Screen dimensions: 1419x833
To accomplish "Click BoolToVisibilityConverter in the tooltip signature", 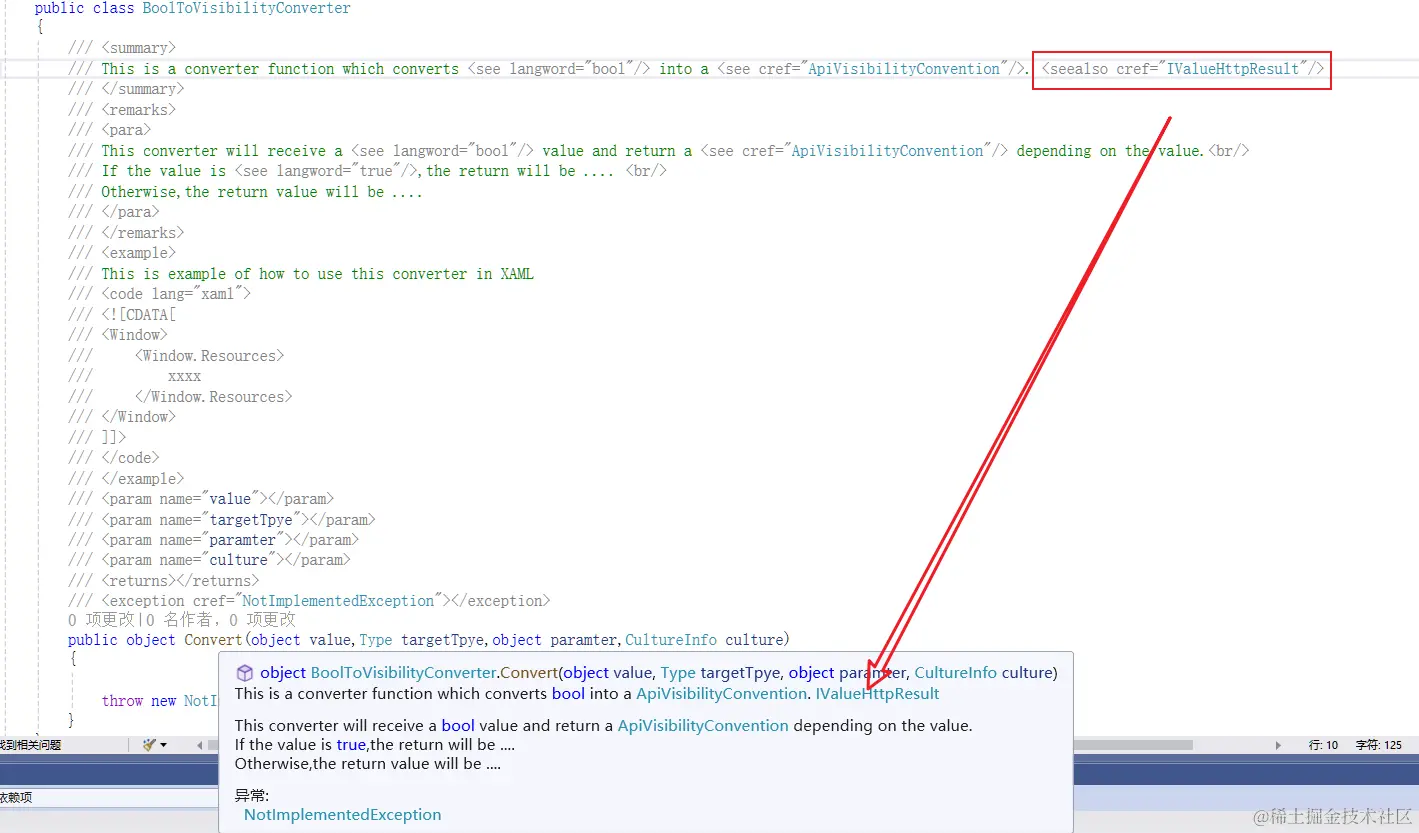I will [x=404, y=673].
